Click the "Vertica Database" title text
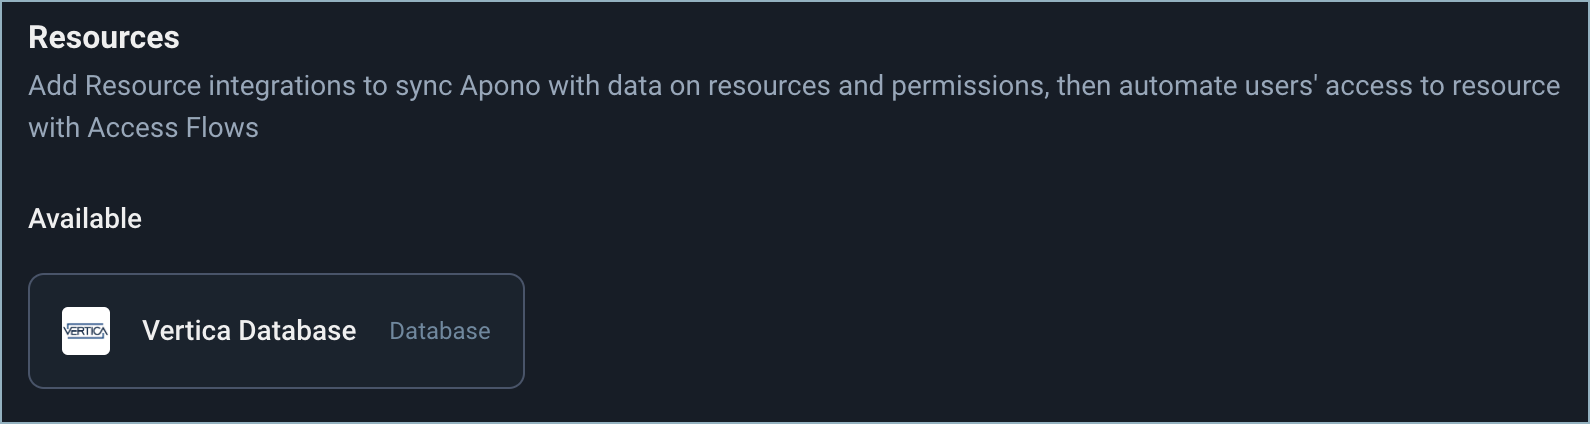The width and height of the screenshot is (1590, 424). point(249,331)
